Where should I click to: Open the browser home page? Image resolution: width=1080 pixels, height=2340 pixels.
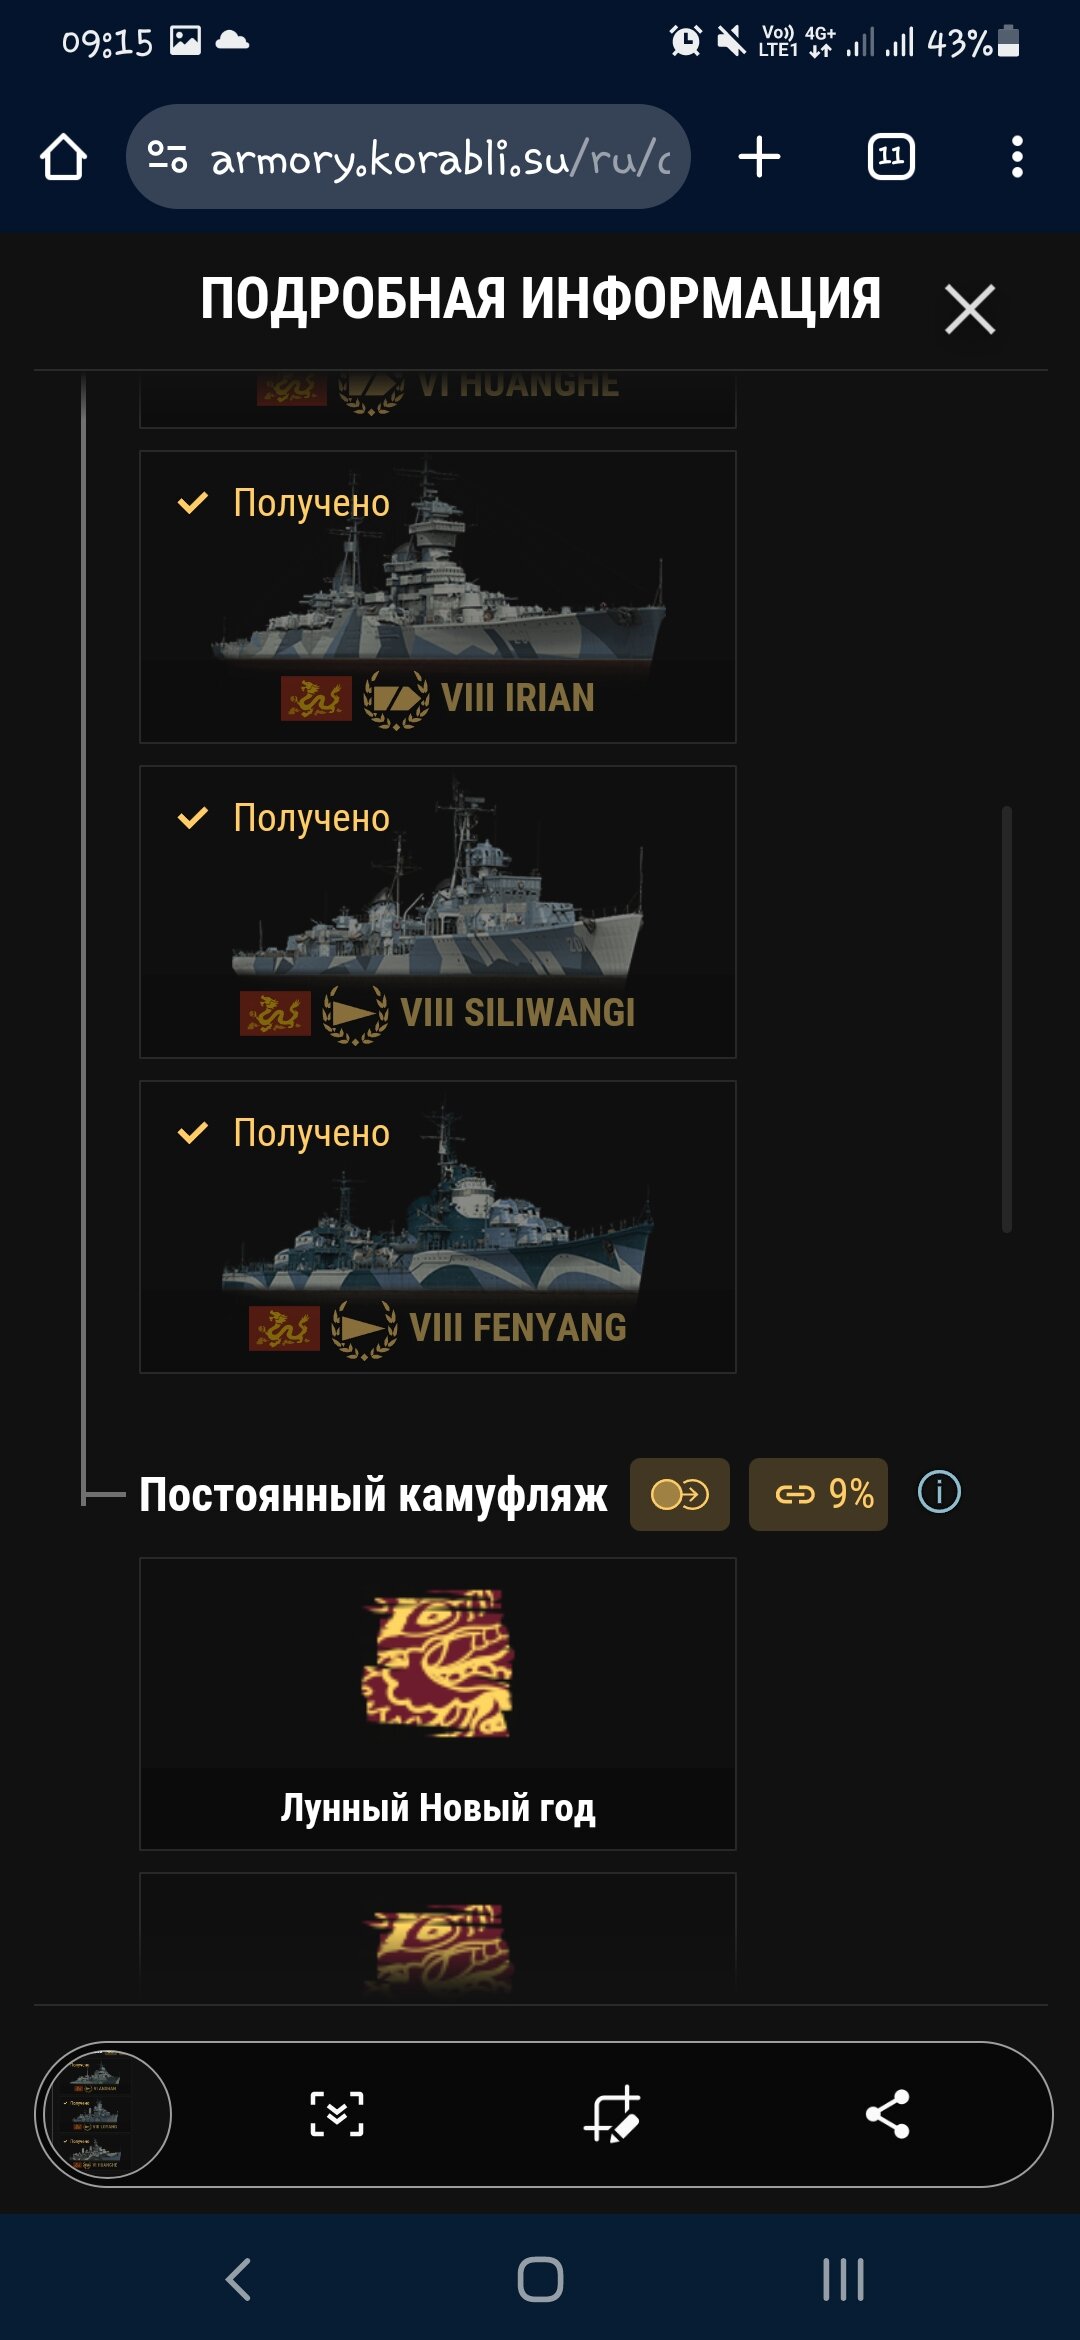pos(63,157)
